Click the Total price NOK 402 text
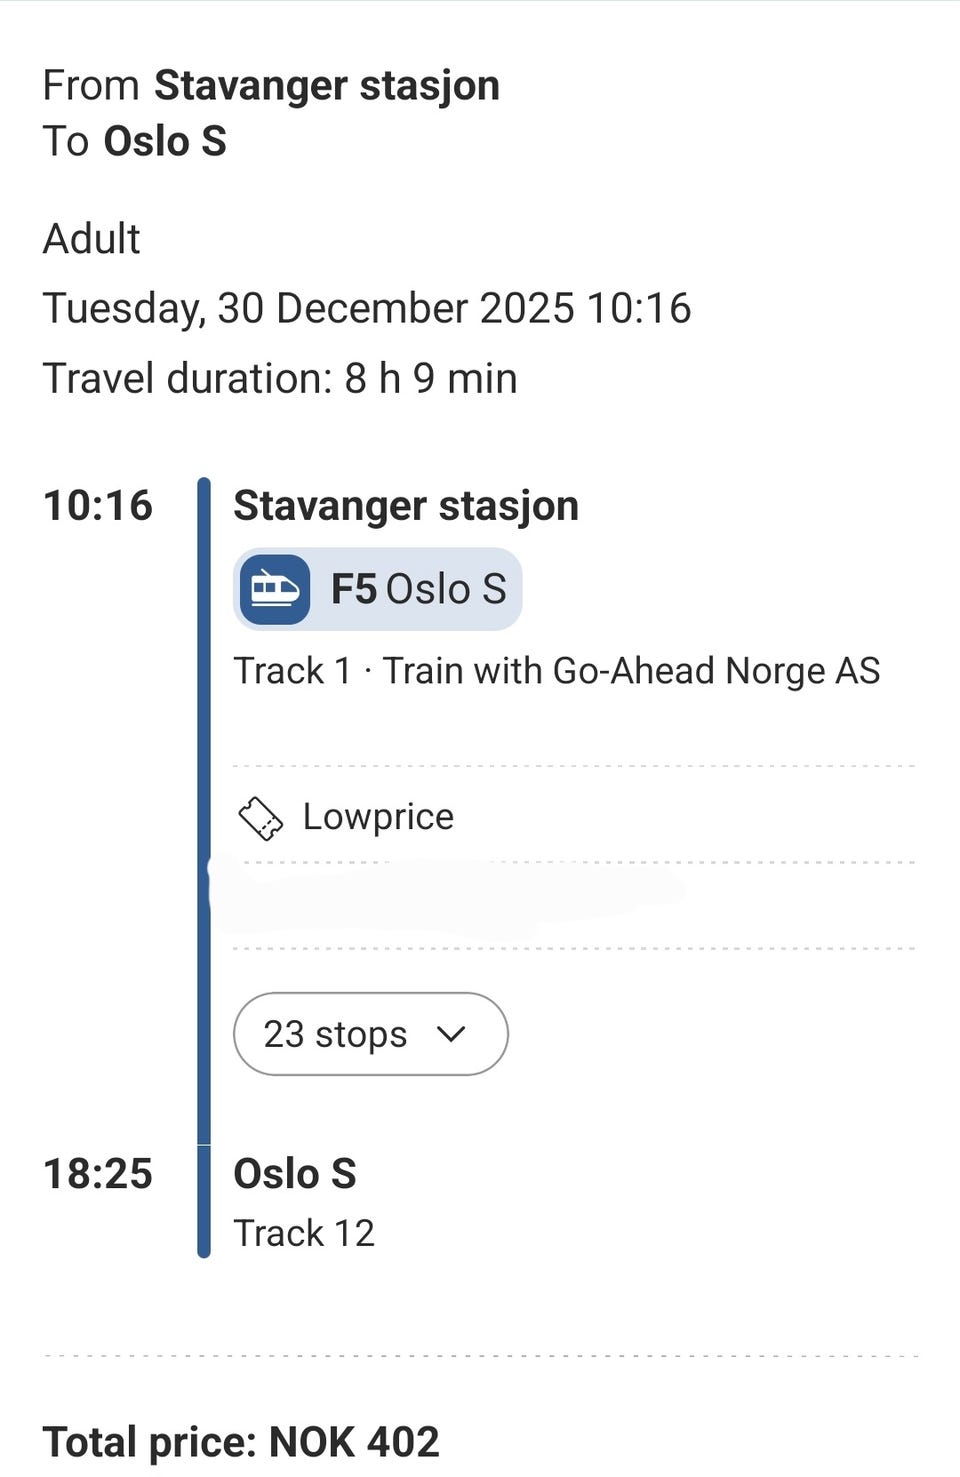 [x=241, y=1443]
